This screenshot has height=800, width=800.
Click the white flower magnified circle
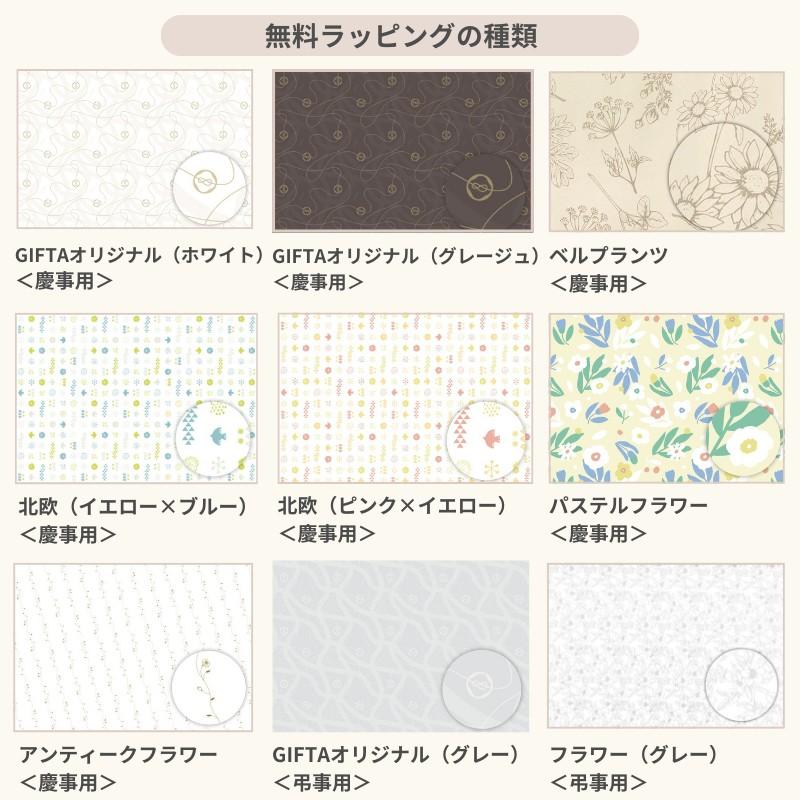(744, 442)
